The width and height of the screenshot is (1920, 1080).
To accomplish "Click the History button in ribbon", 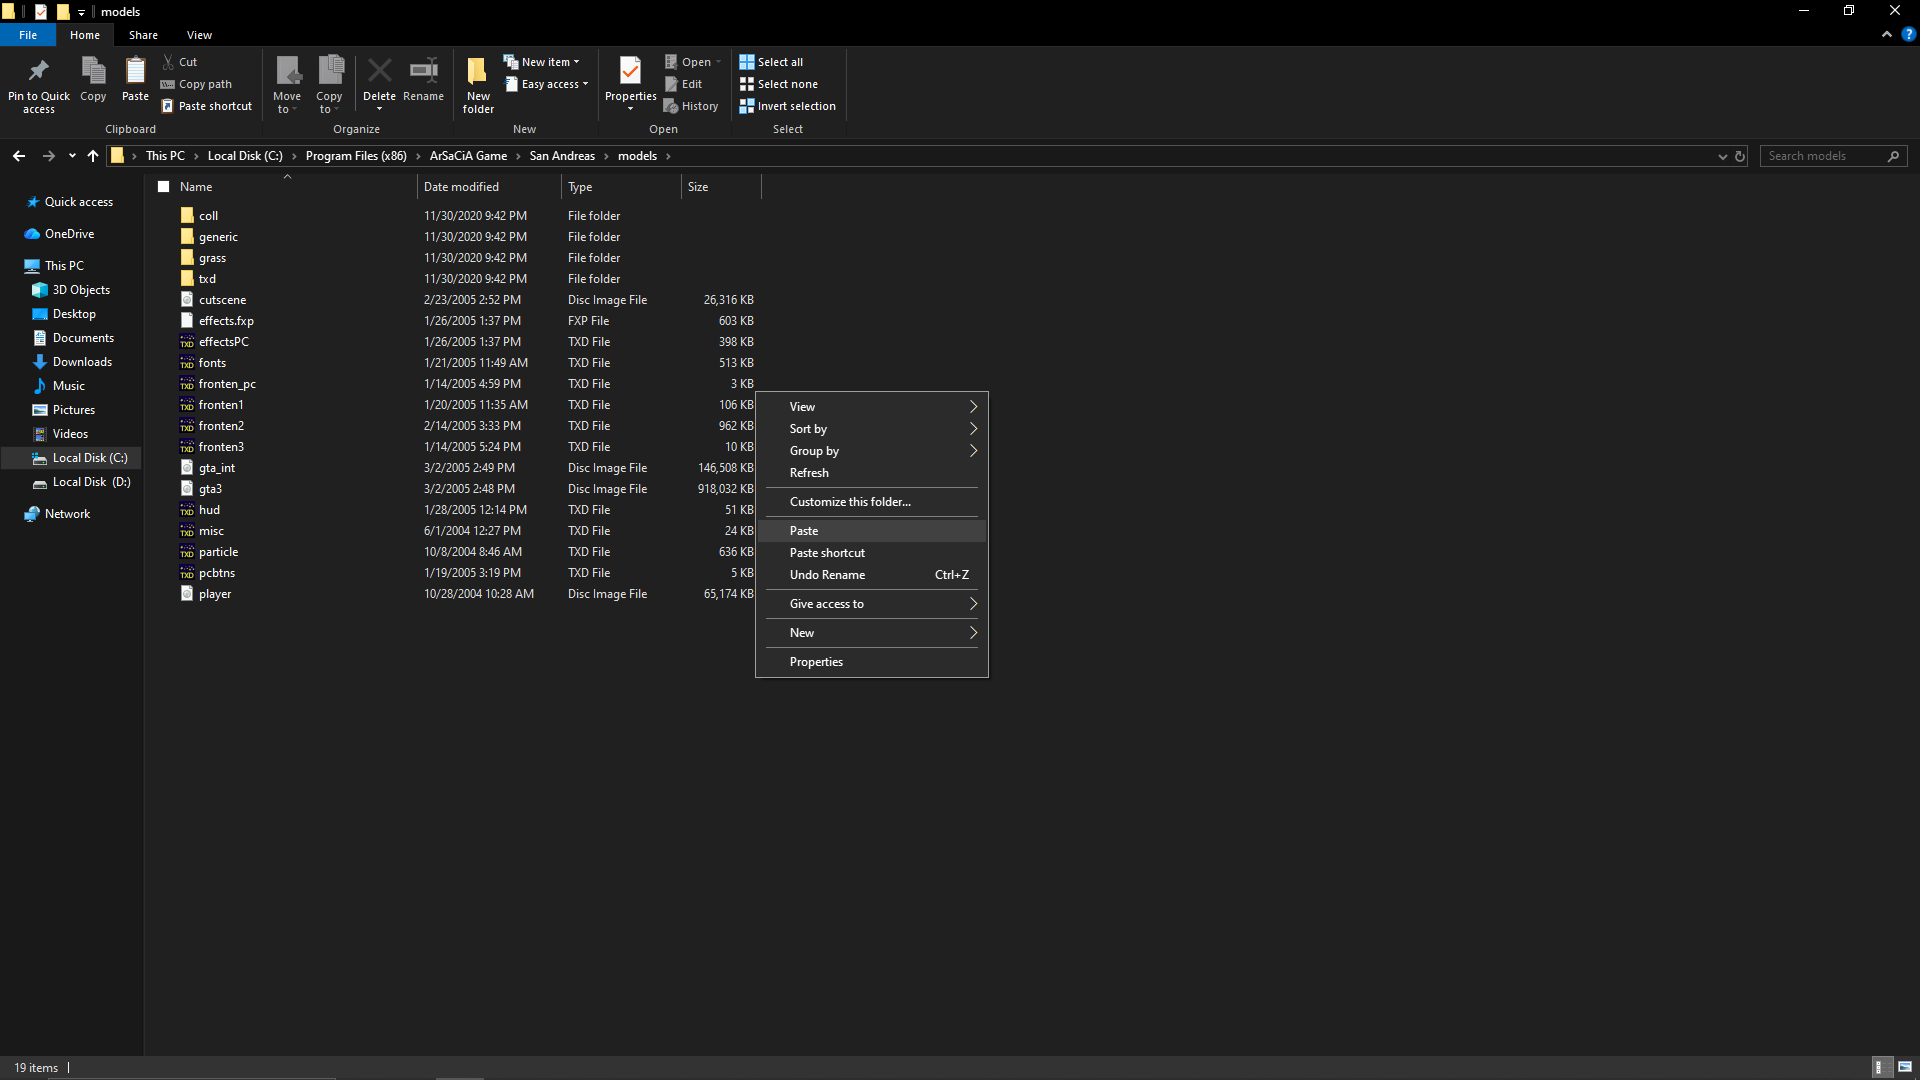I will click(x=691, y=106).
